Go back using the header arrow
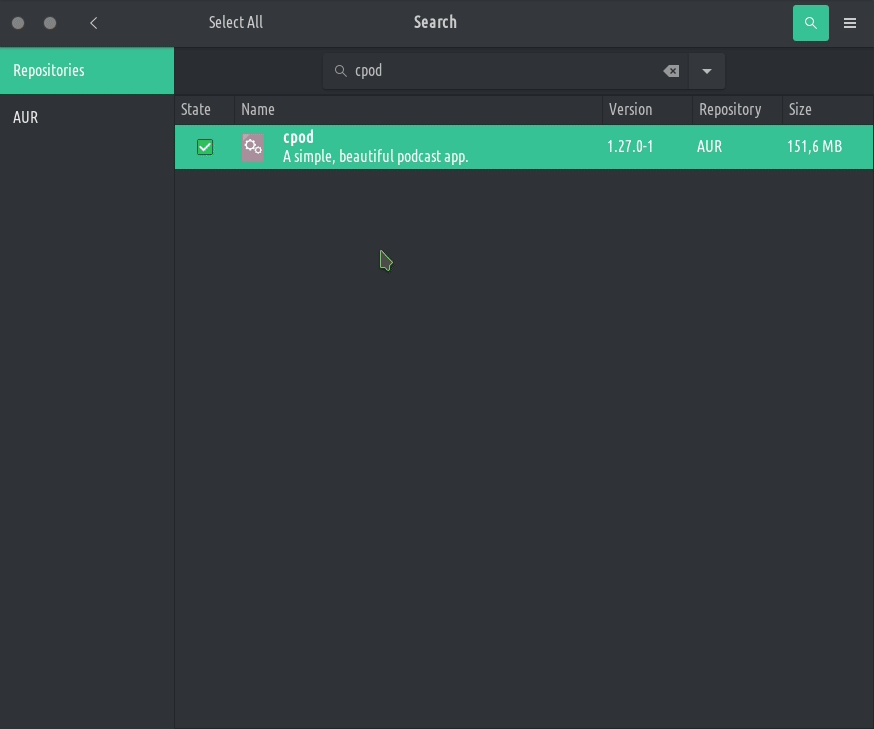Screen dimensions: 874x729 pyautogui.click(x=94, y=23)
